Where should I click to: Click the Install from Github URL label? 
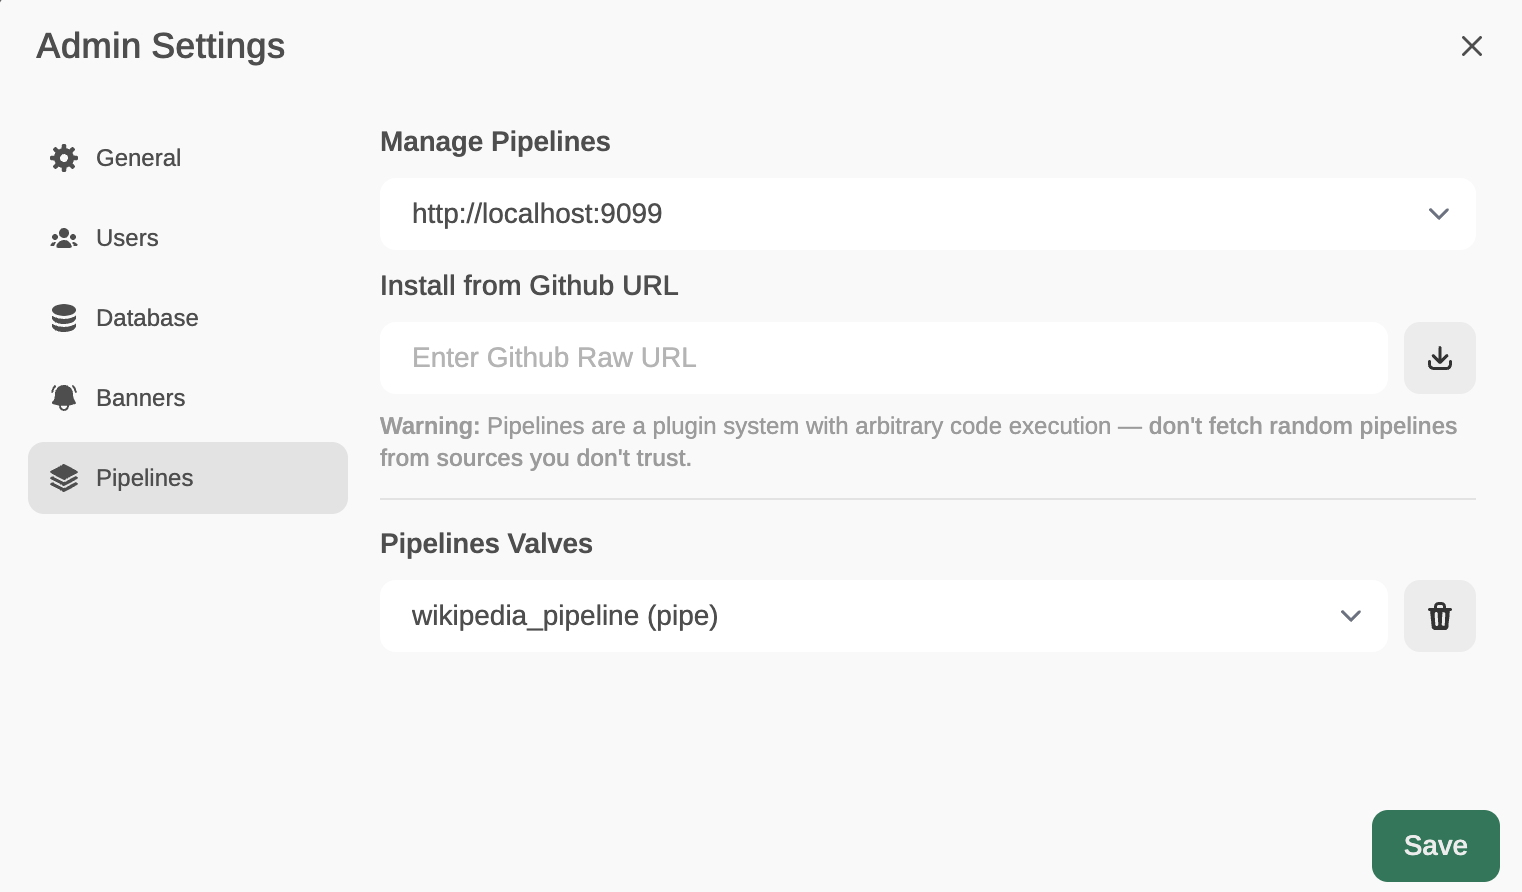(x=529, y=286)
